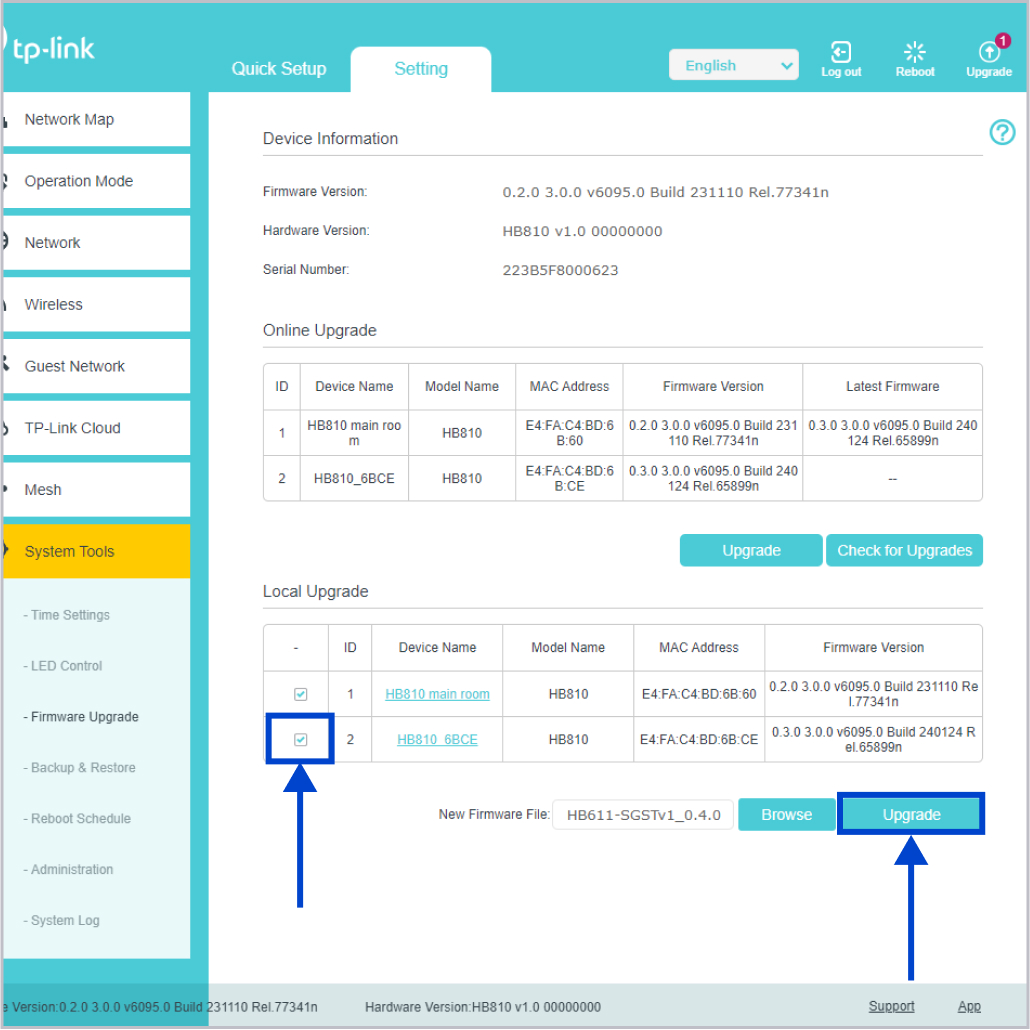Image resolution: width=1030 pixels, height=1030 pixels.
Task: Open Network Map in sidebar
Action: [x=96, y=120]
